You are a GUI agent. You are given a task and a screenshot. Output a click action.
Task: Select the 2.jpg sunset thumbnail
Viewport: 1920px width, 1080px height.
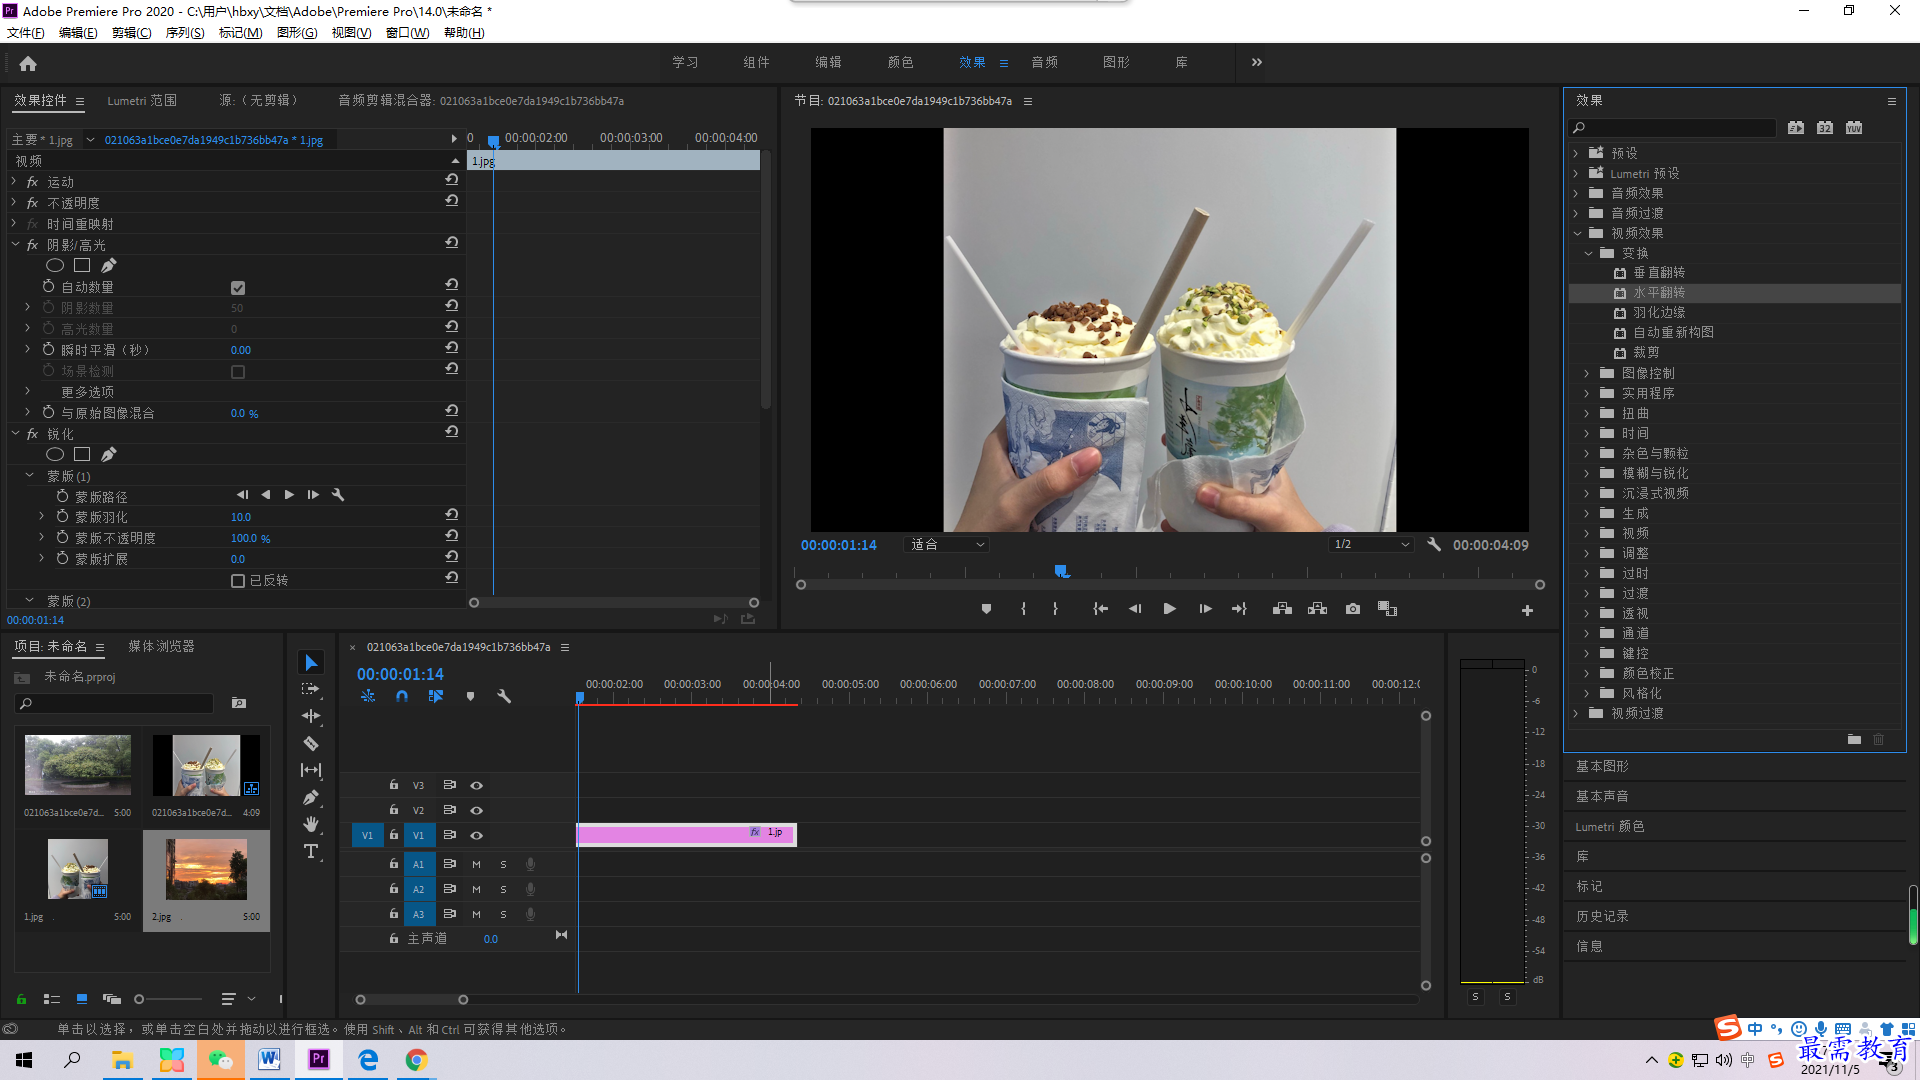pyautogui.click(x=206, y=869)
